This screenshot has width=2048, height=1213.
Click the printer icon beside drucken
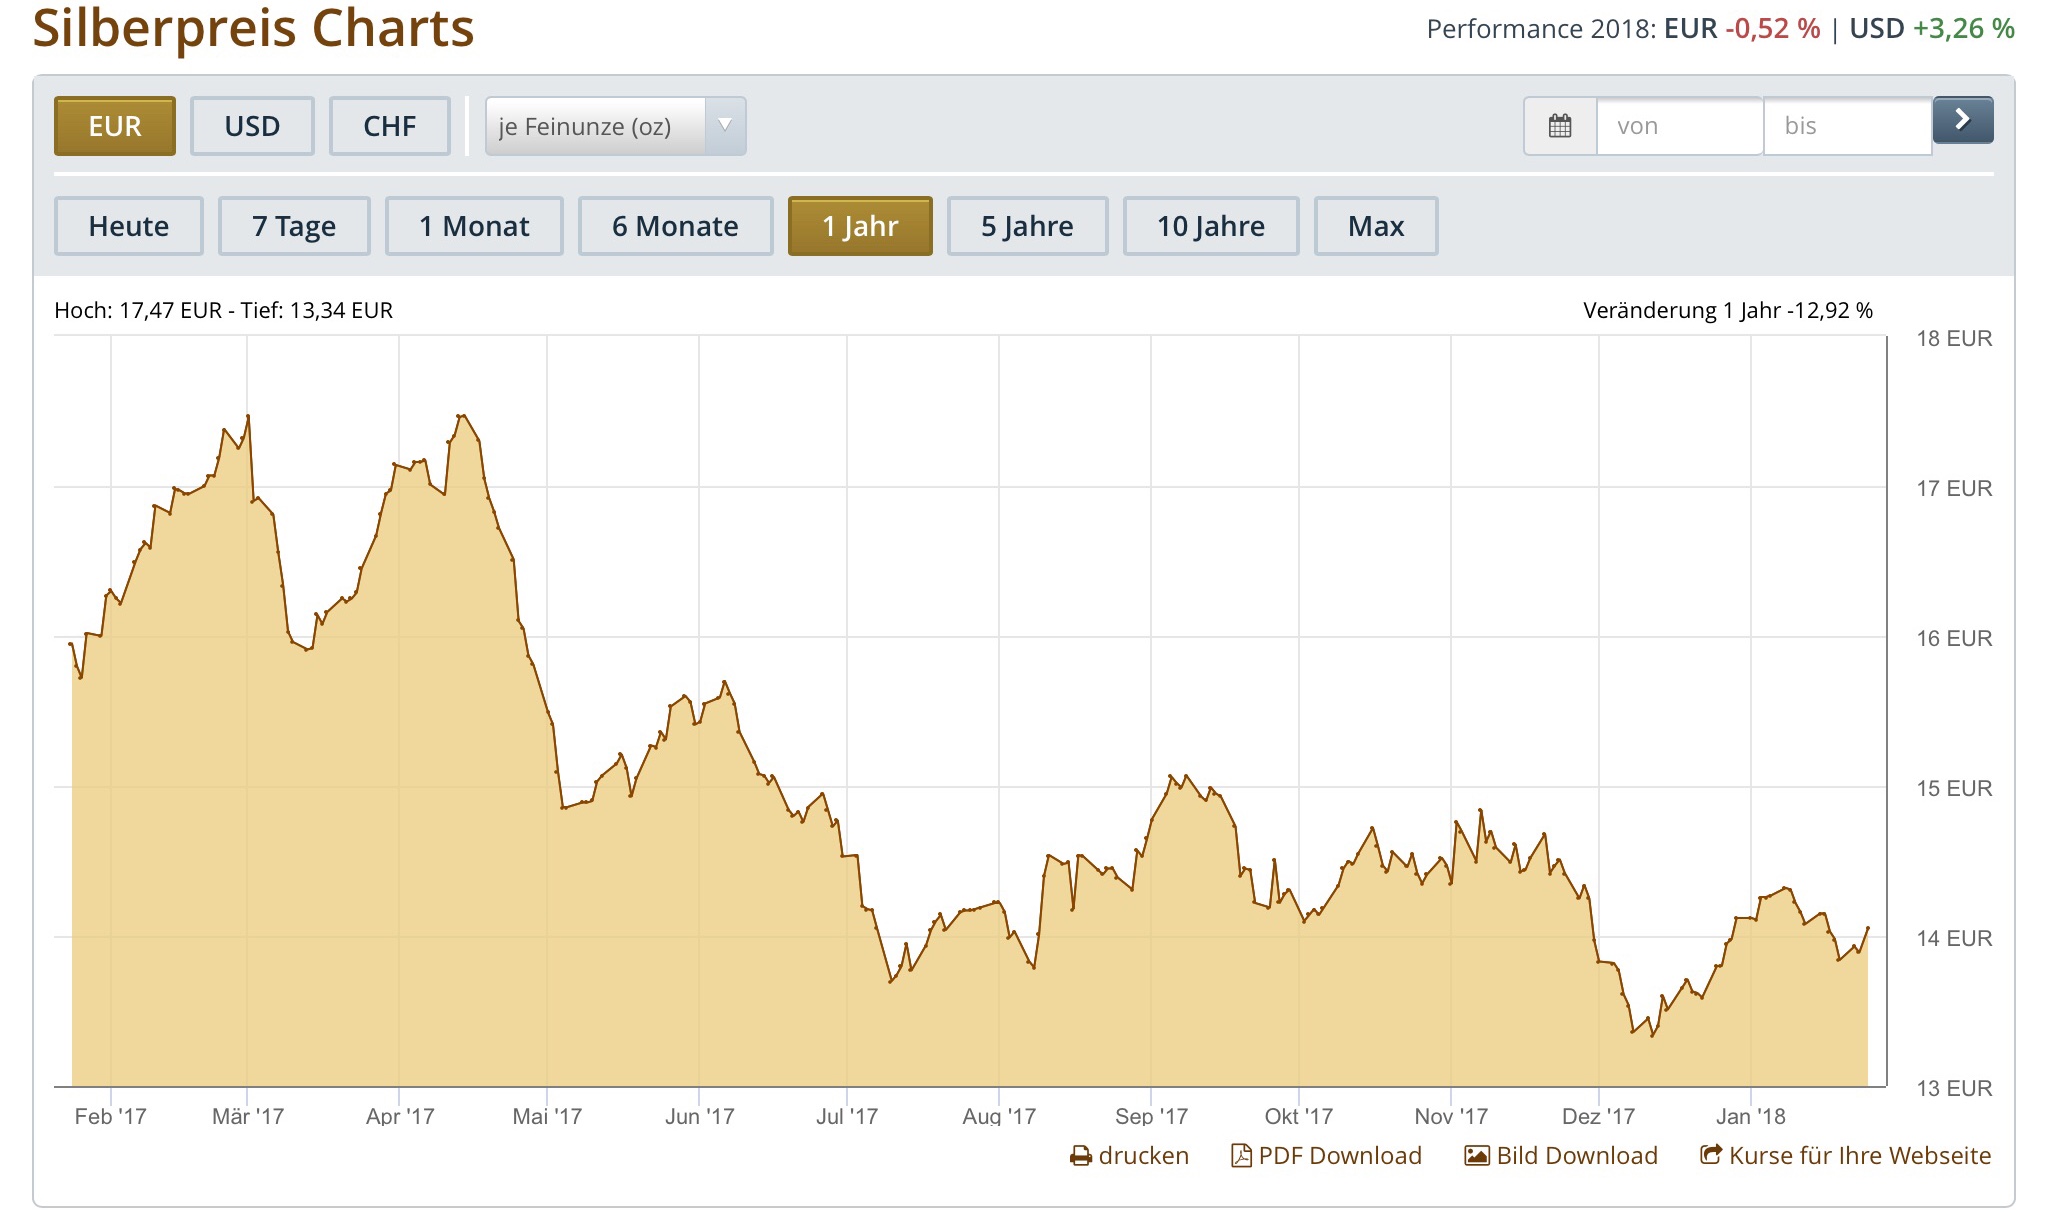point(1080,1156)
